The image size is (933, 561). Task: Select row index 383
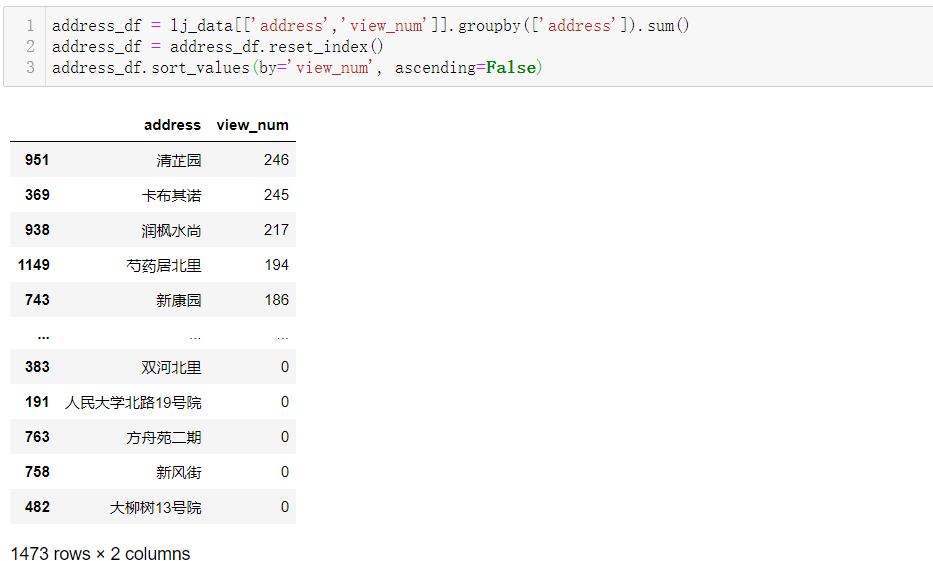[x=37, y=366]
